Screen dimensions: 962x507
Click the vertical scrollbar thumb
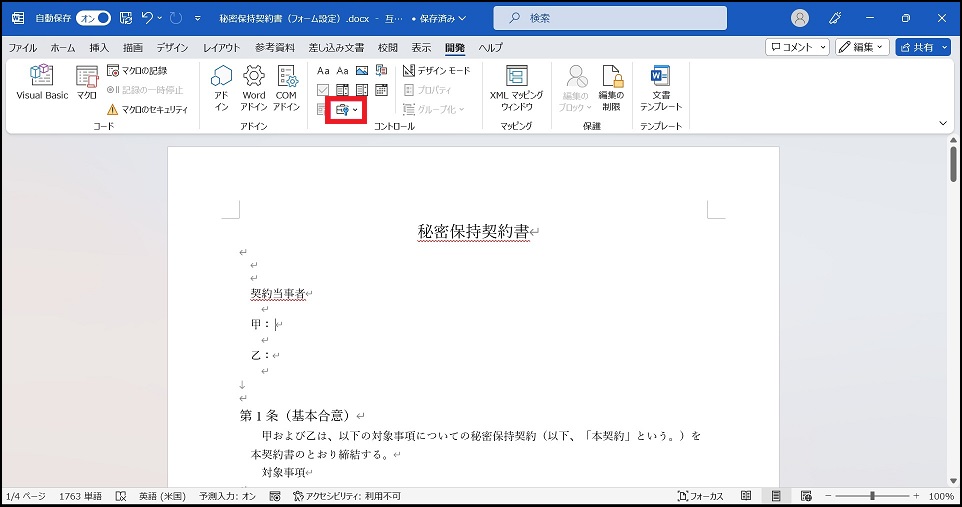click(x=953, y=166)
